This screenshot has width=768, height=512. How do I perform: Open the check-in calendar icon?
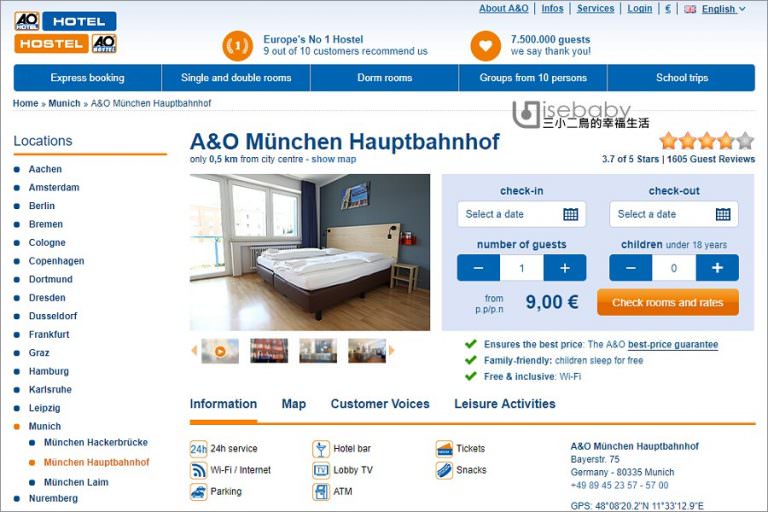(571, 214)
